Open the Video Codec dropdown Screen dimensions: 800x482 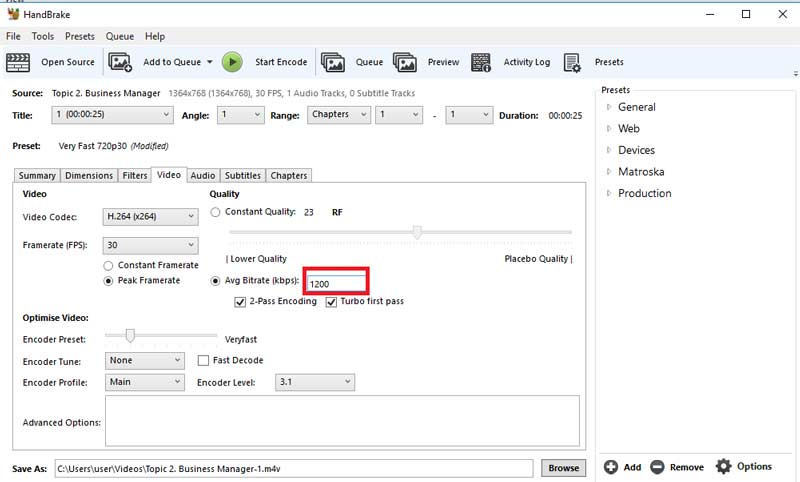(x=150, y=217)
